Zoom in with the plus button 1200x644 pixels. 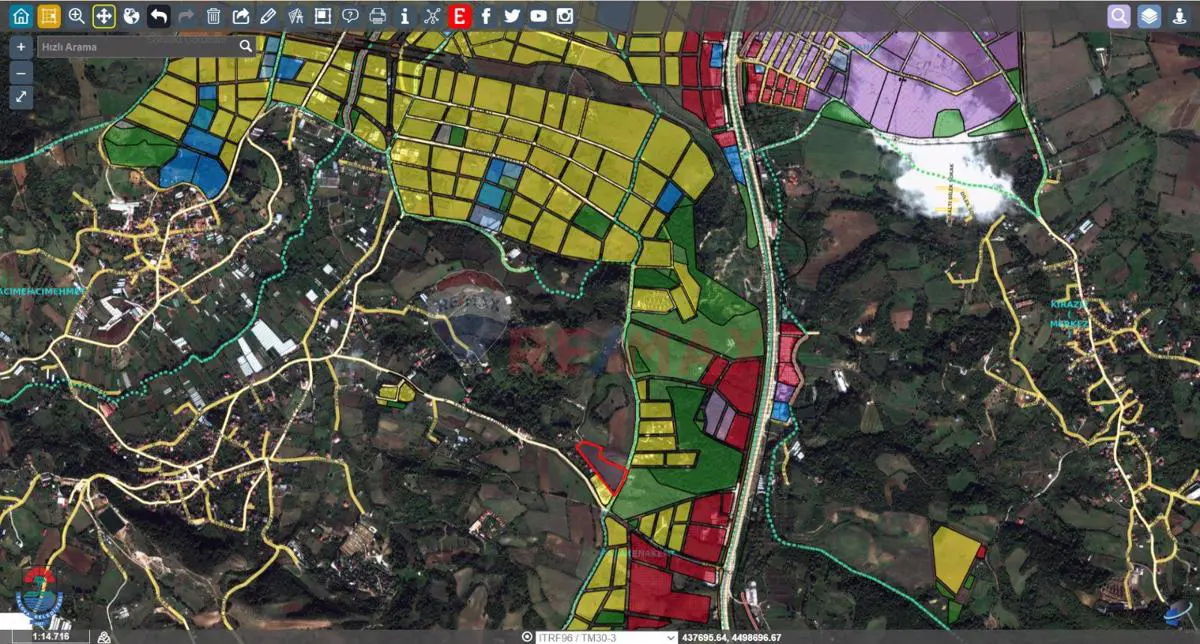21,47
